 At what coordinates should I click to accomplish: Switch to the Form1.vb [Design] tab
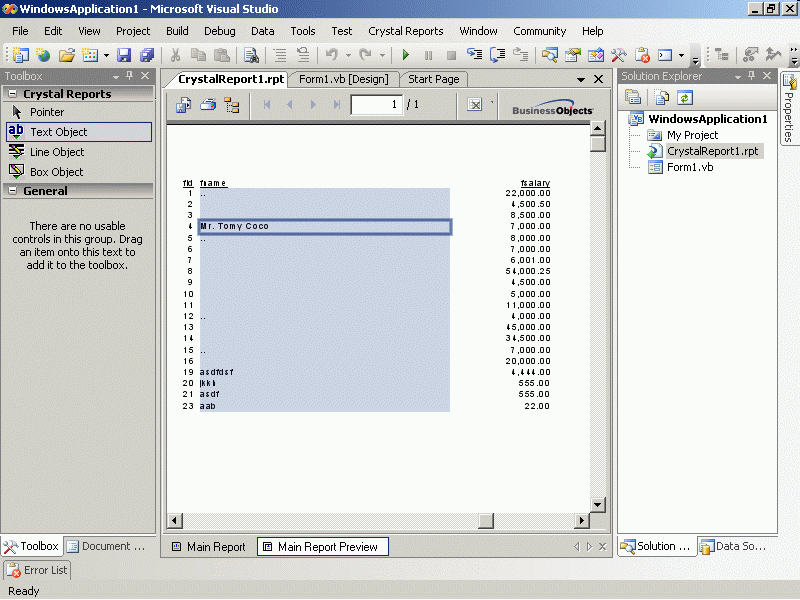(x=343, y=79)
